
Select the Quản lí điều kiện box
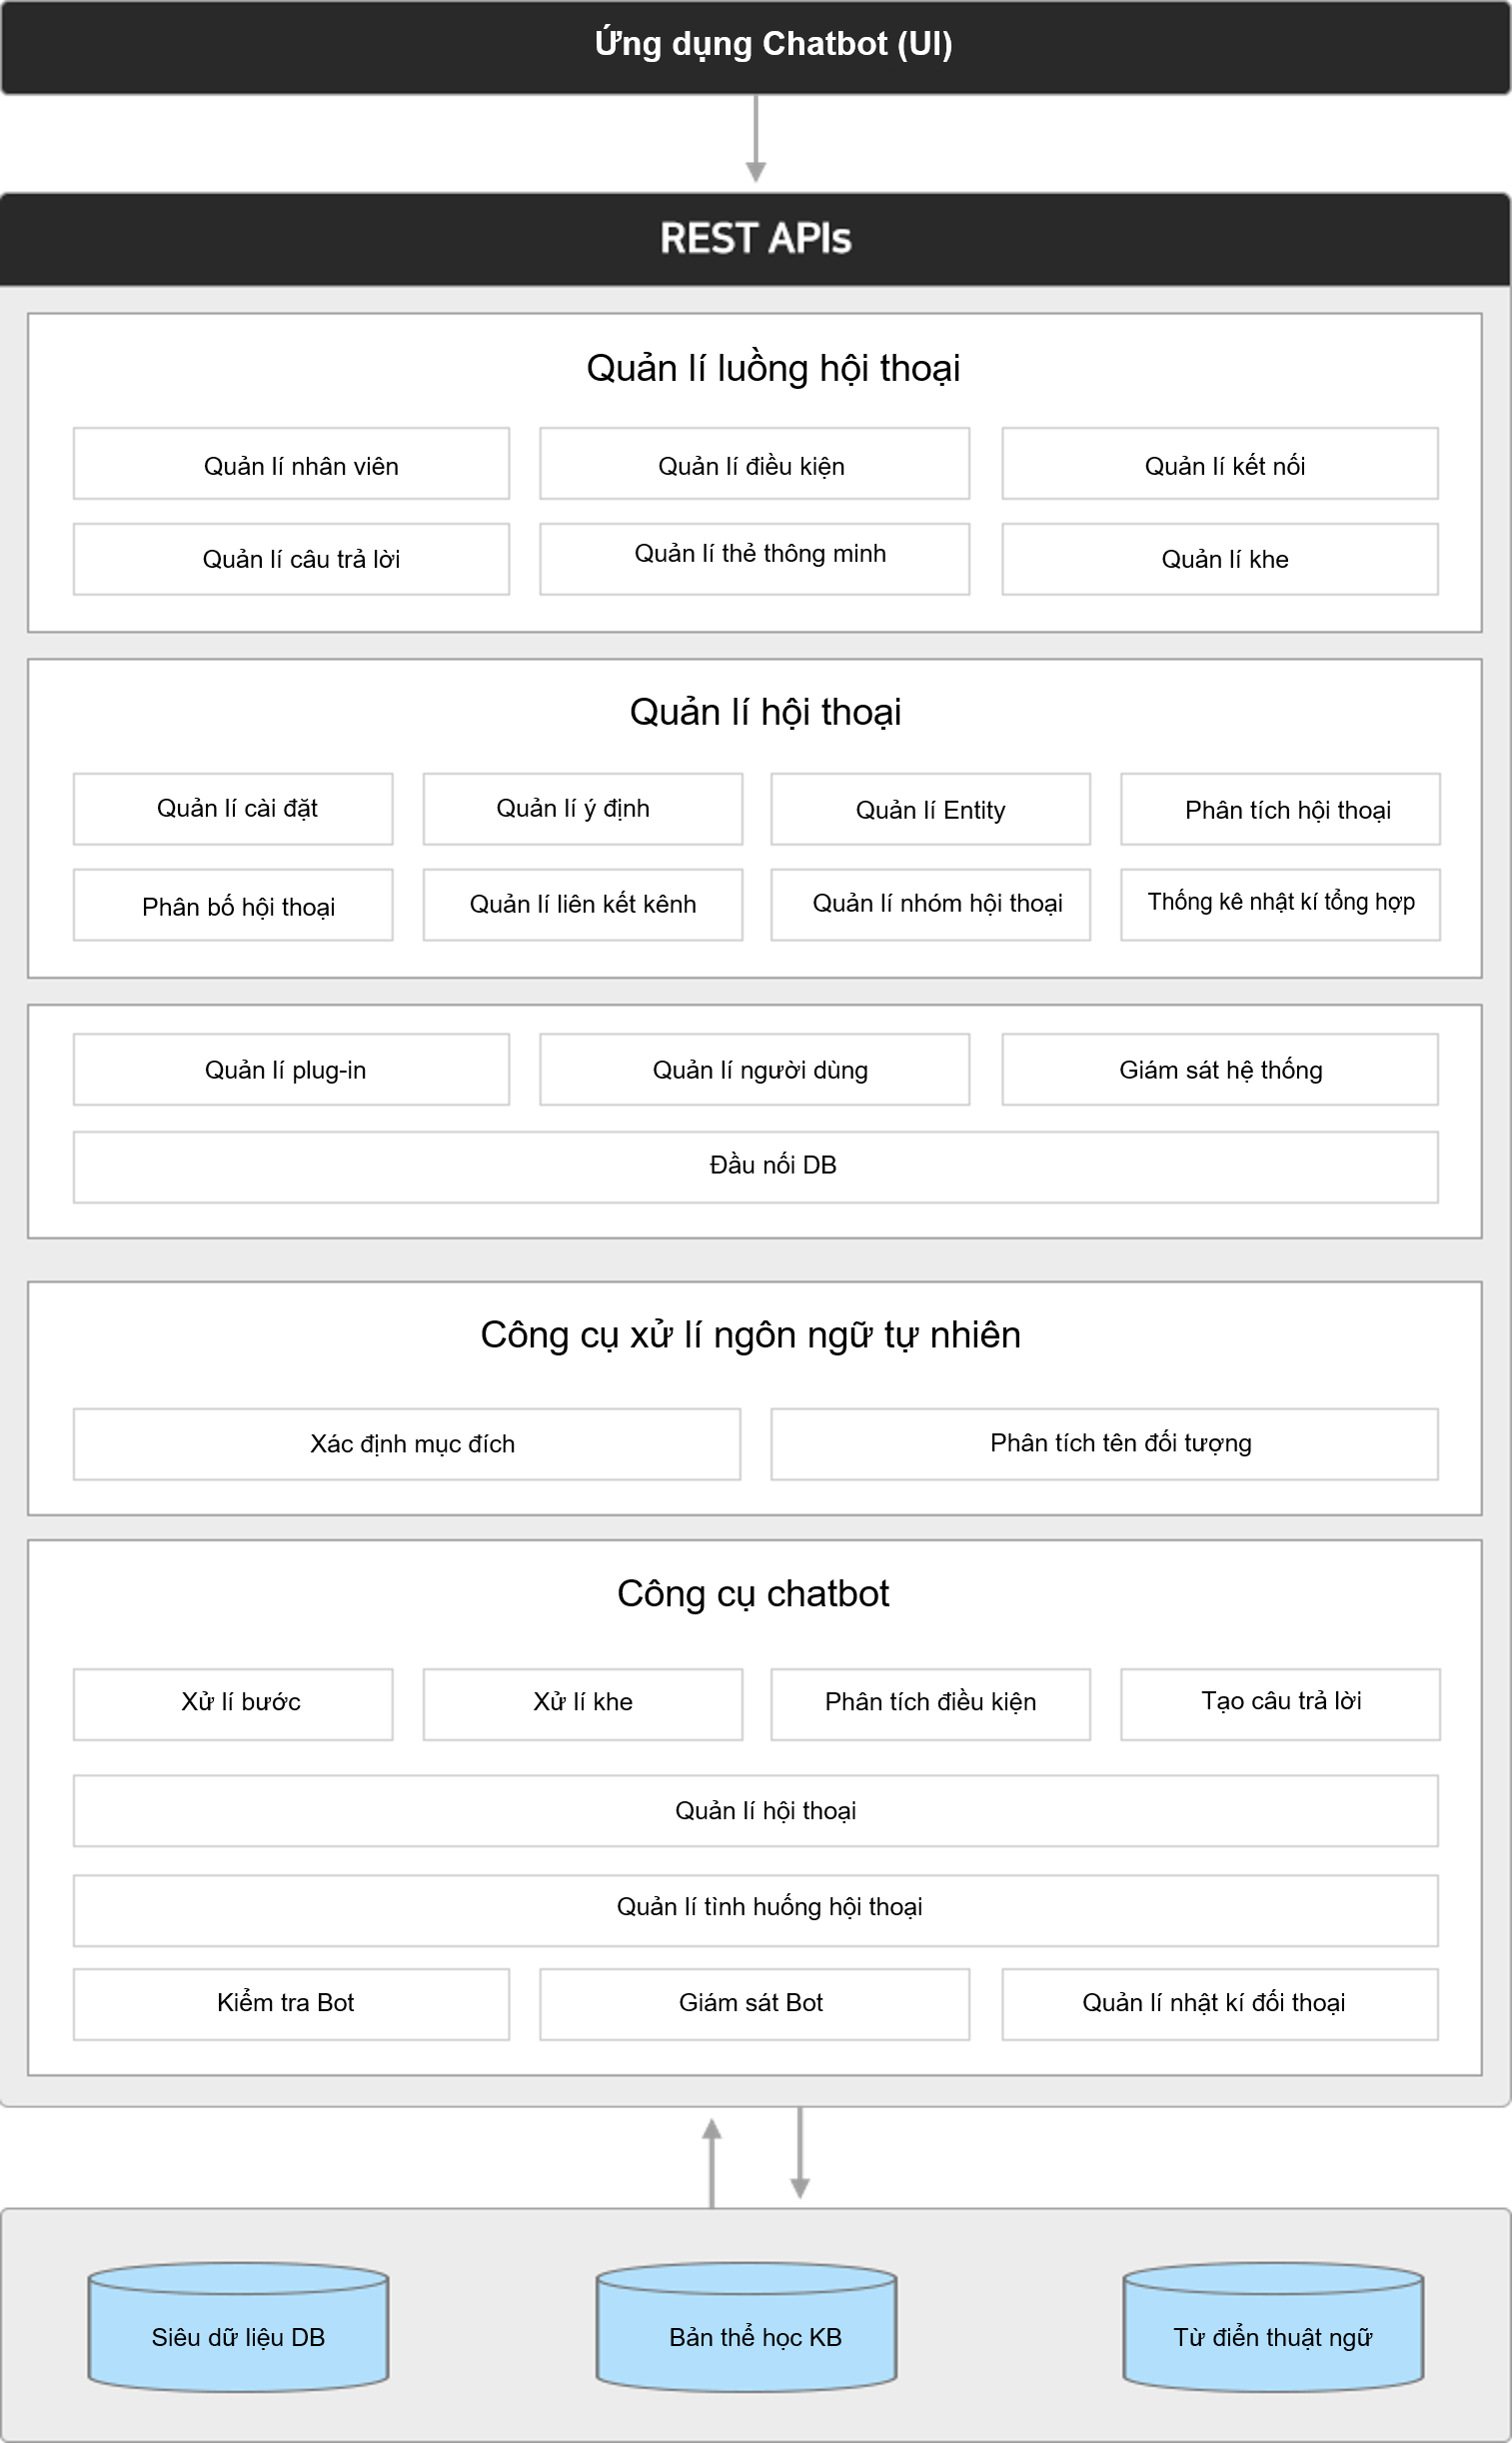coord(754,464)
